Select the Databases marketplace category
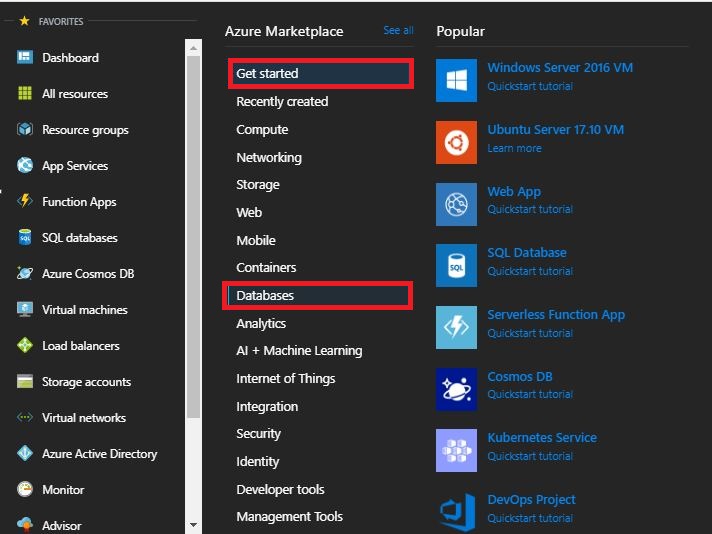The height and width of the screenshot is (534, 712). click(265, 295)
